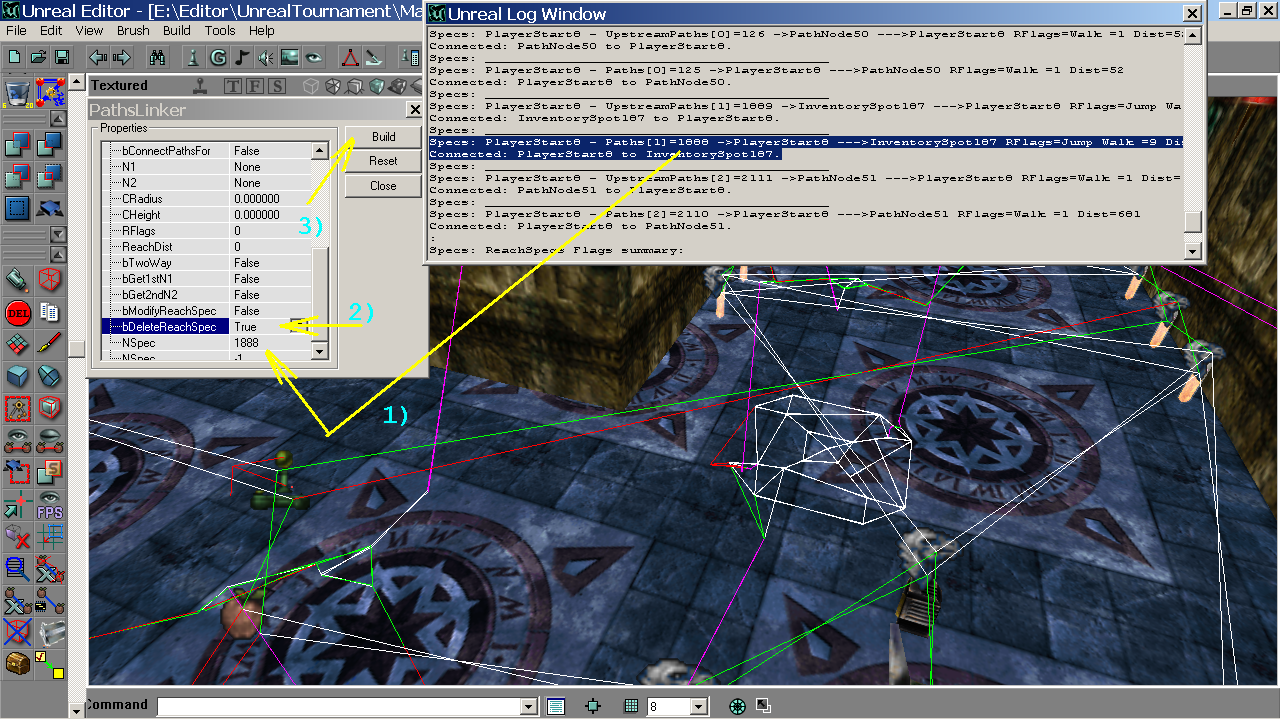Click the Realtime preview joystick icon
Image resolution: width=1280 pixels, height=720 pixels.
tap(200, 86)
